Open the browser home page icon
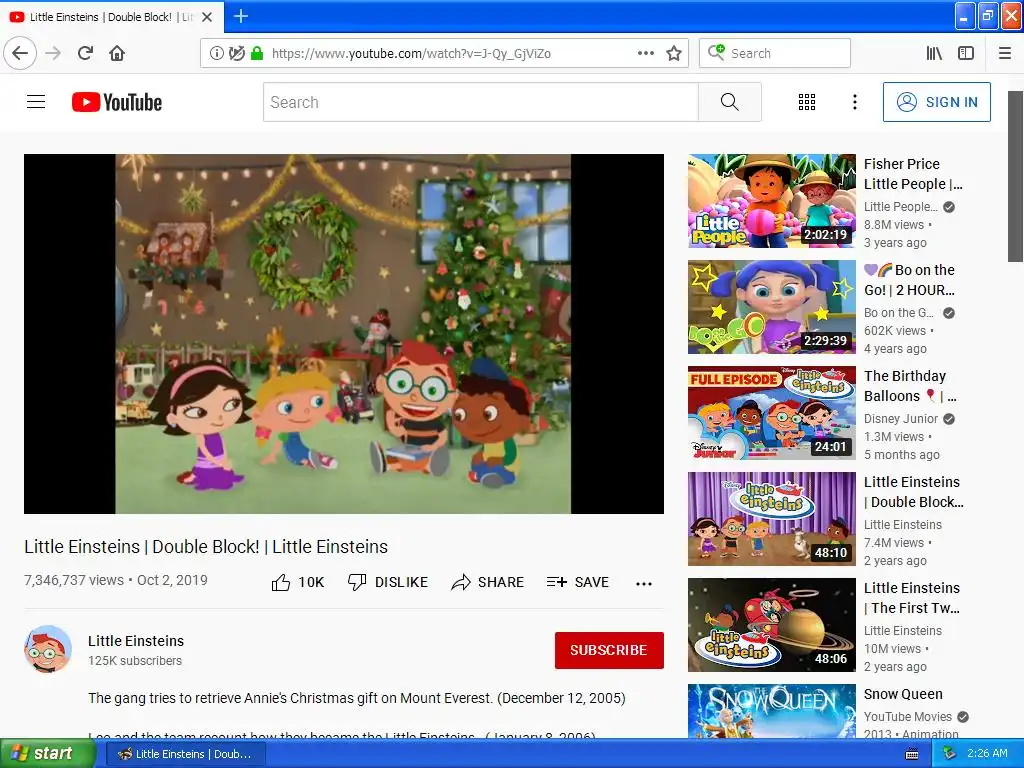This screenshot has height=768, width=1024. [x=117, y=53]
